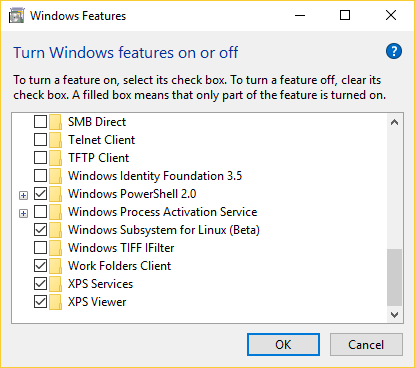415x368 pixels.
Task: Enable the Telnet Client checkbox
Action: 40,140
